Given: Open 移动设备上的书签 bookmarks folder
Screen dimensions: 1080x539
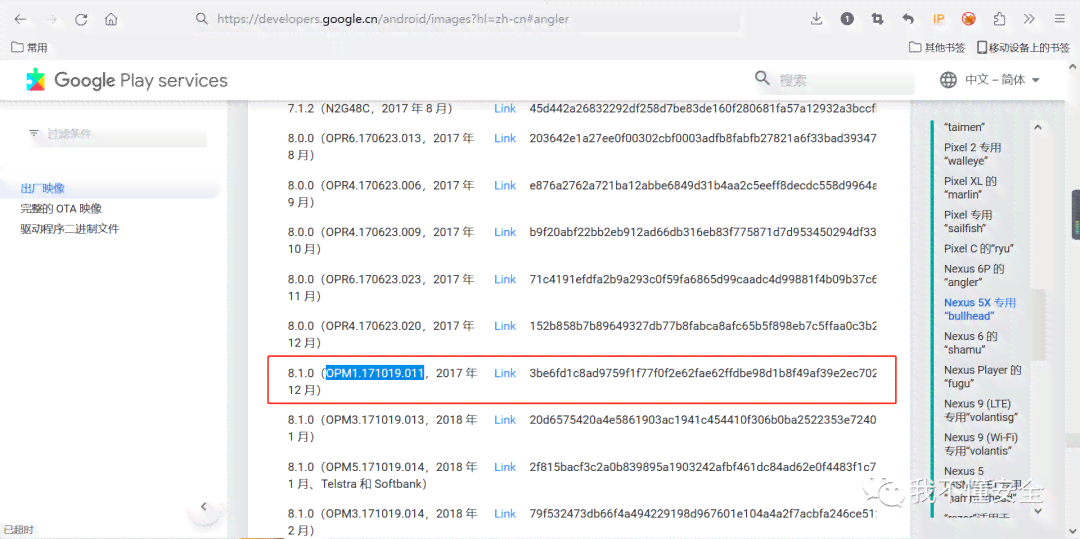Looking at the screenshot, I should pyautogui.click(x=1024, y=47).
